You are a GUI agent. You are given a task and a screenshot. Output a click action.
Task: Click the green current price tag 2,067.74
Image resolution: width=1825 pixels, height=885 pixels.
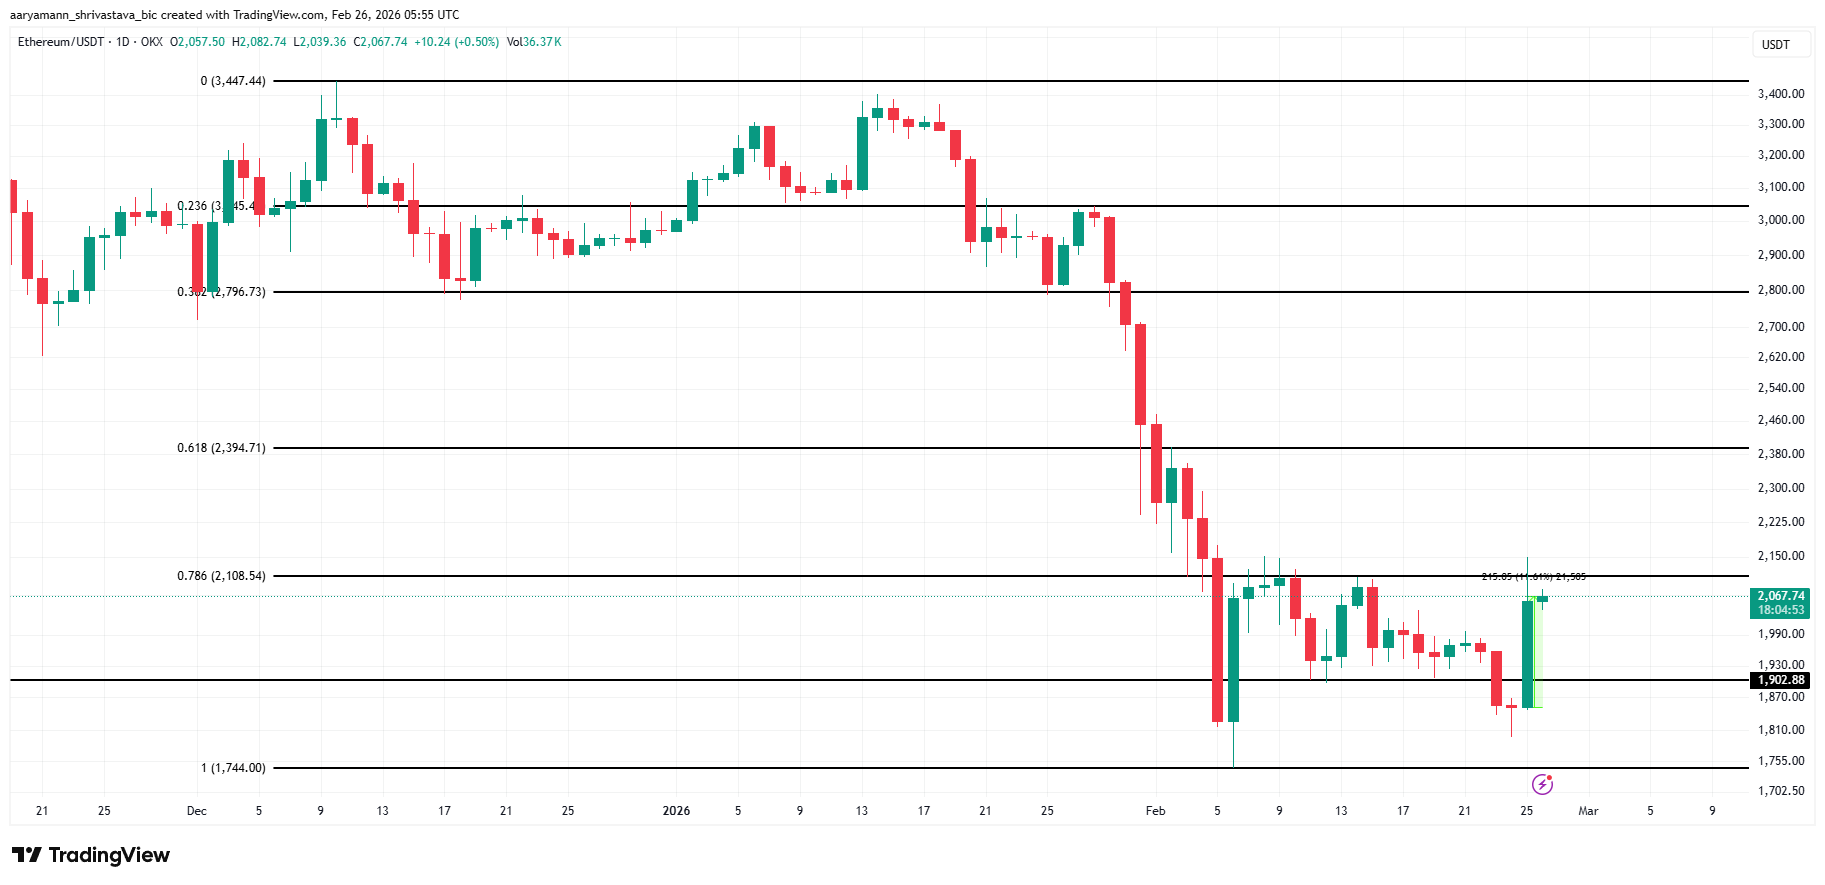1780,602
